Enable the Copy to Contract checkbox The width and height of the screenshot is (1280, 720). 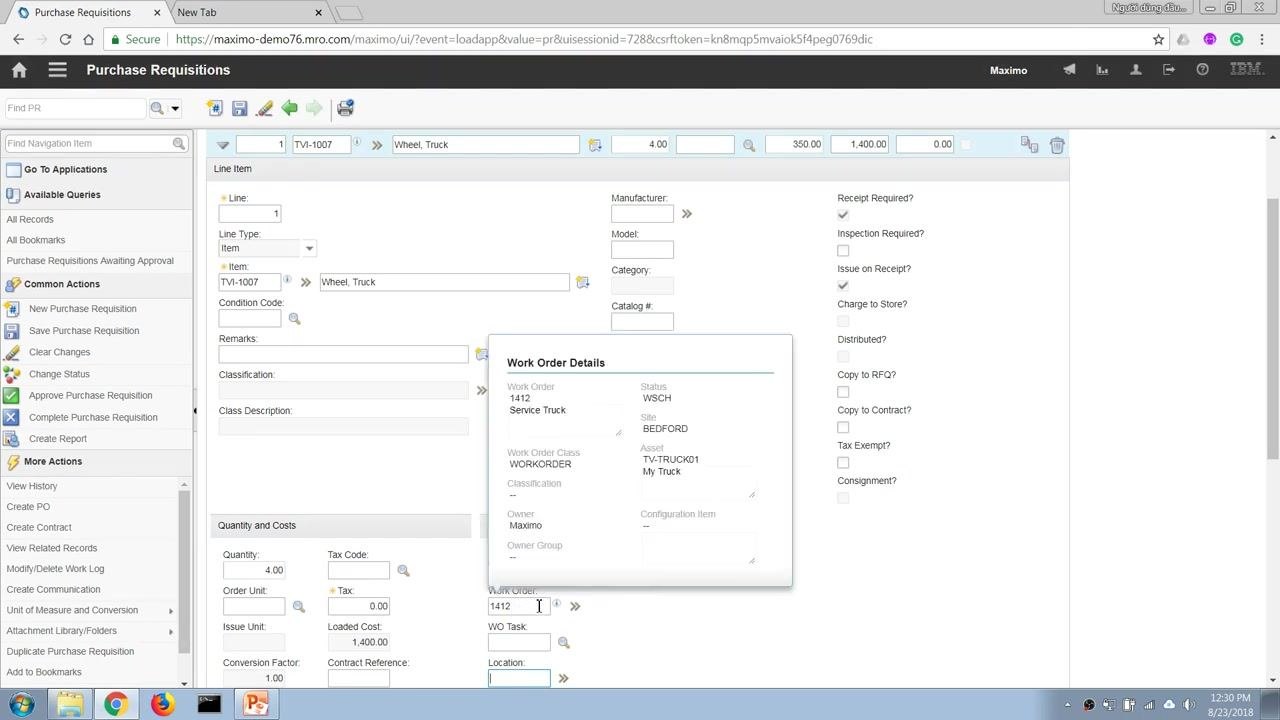pyautogui.click(x=843, y=427)
